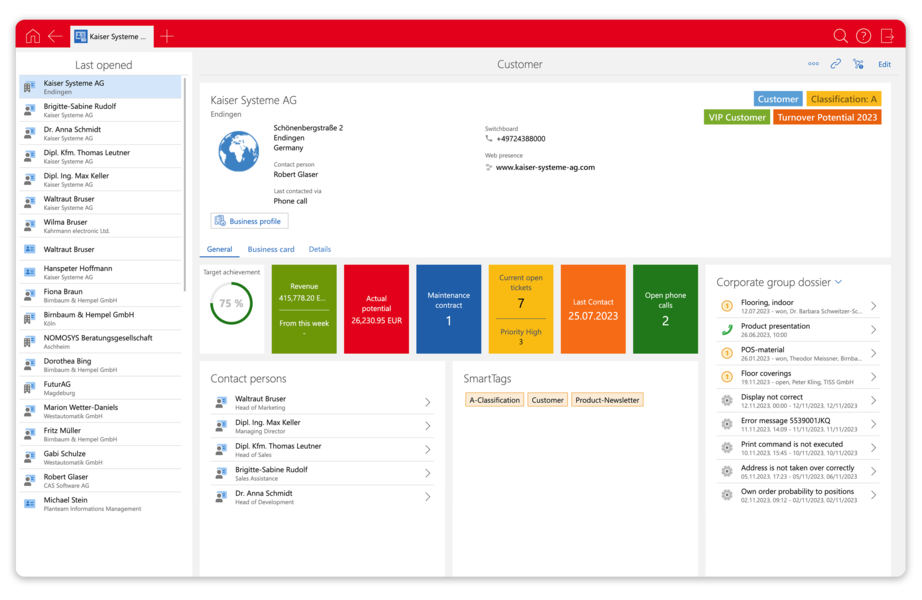This screenshot has height=600, width=922.
Task: Open the red Actual potential tile
Action: [x=376, y=309]
